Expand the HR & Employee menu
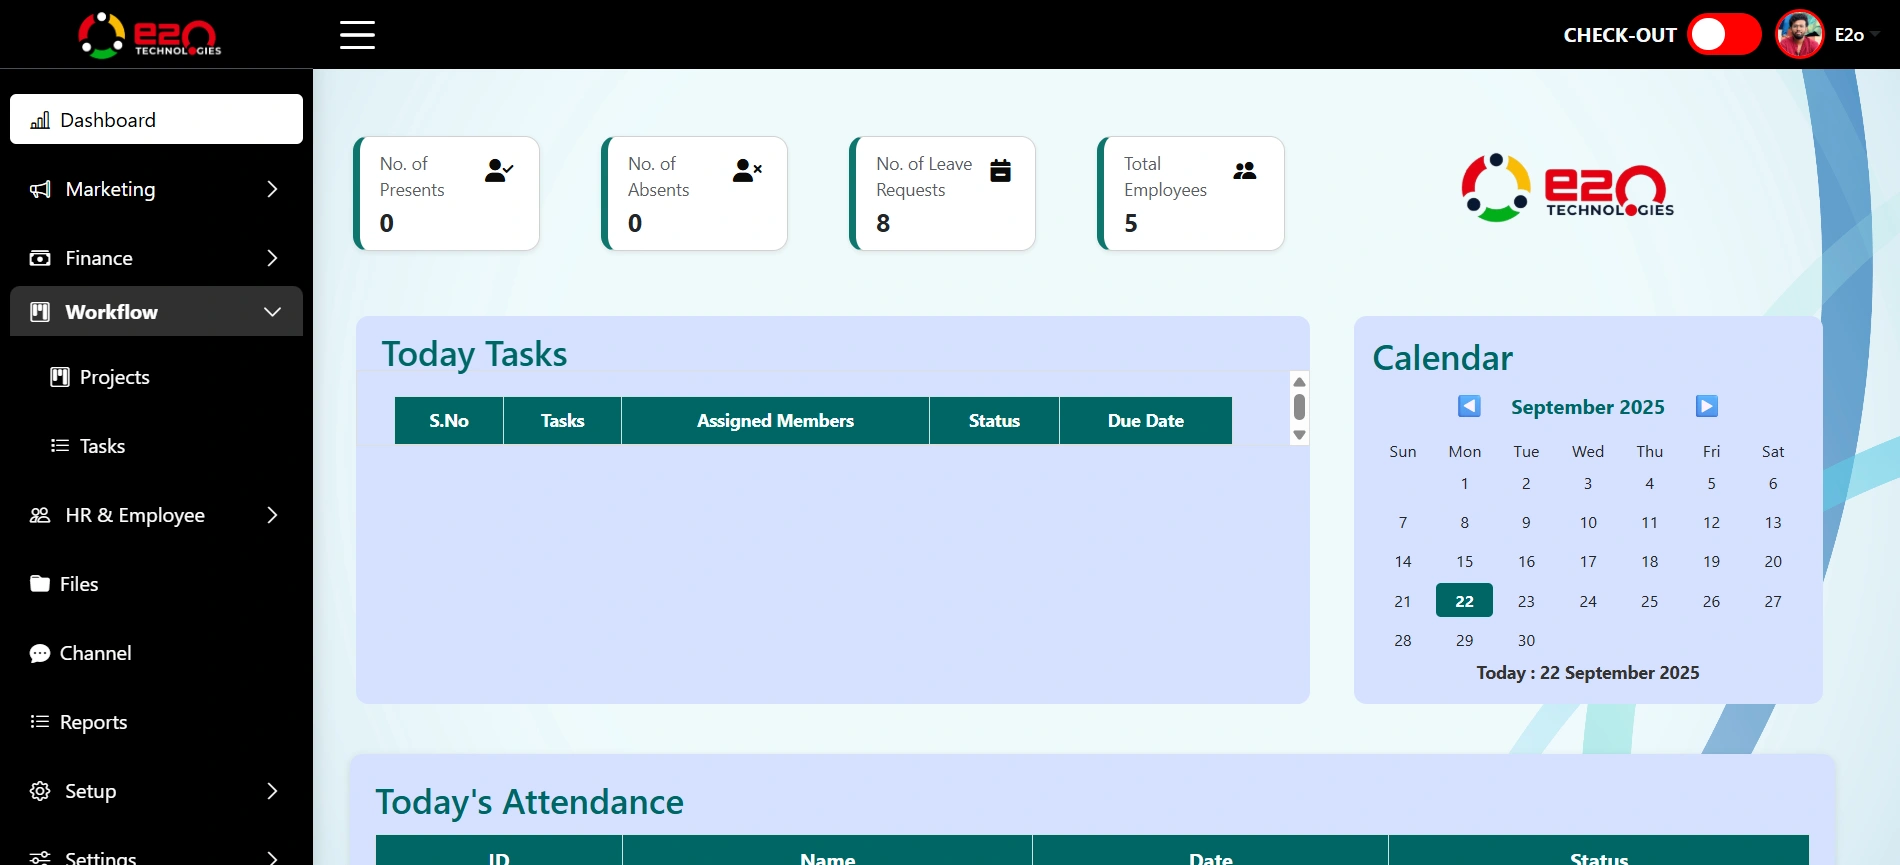This screenshot has height=865, width=1900. point(156,515)
